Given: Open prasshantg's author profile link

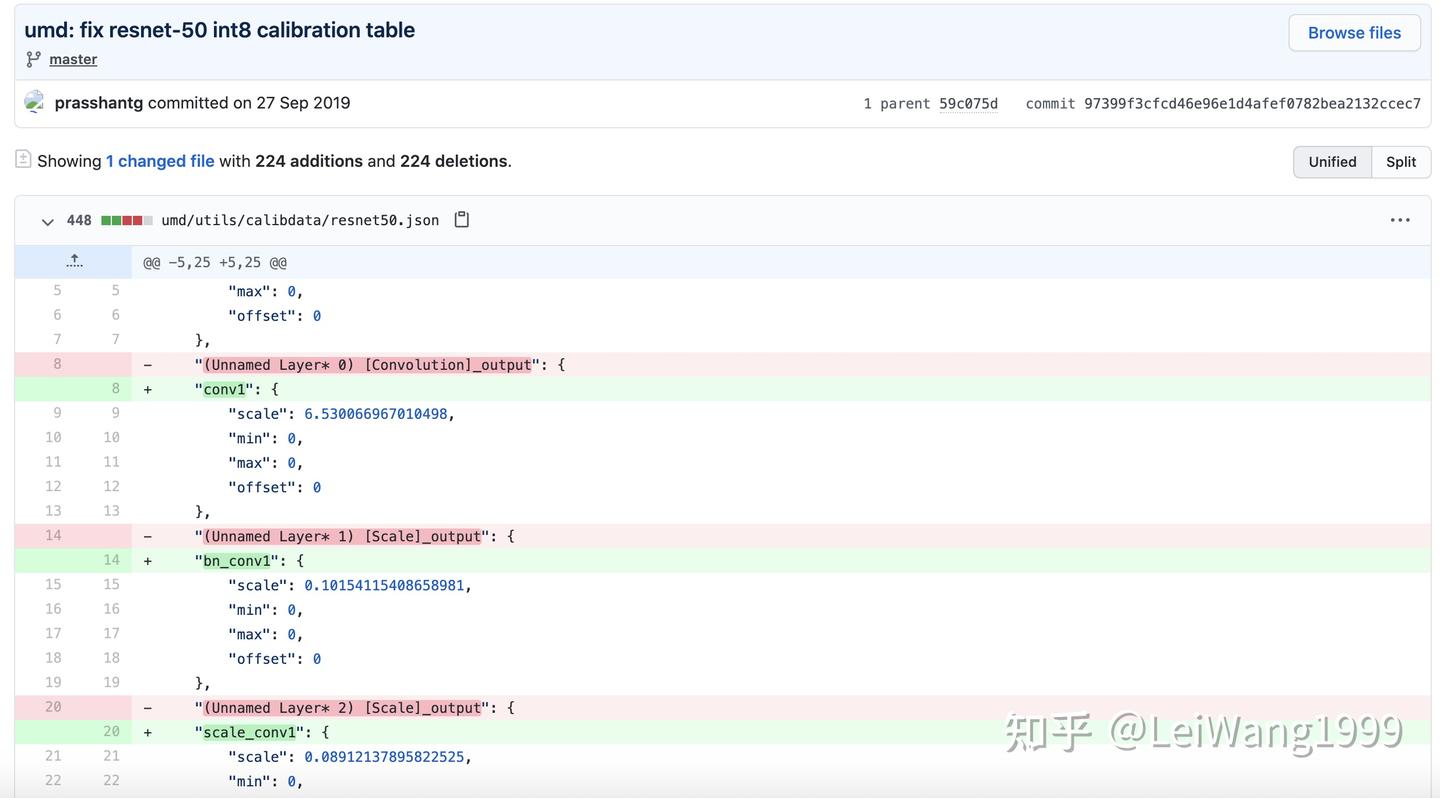Looking at the screenshot, I should pyautogui.click(x=99, y=103).
